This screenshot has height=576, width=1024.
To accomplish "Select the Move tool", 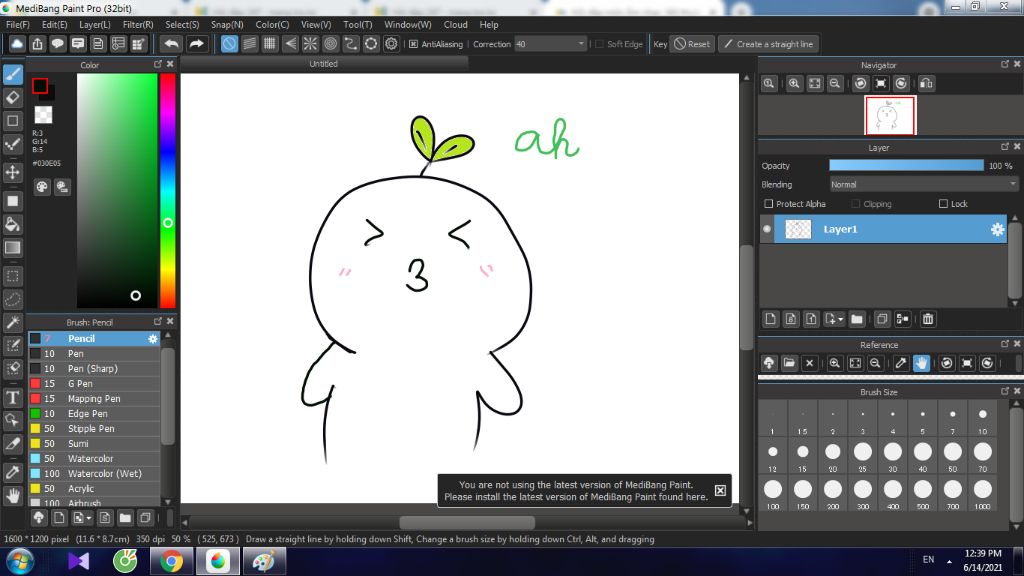I will [12, 172].
